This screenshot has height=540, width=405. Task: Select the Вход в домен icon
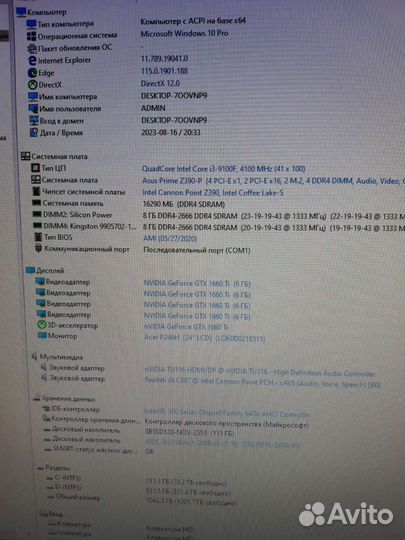click(x=34, y=121)
